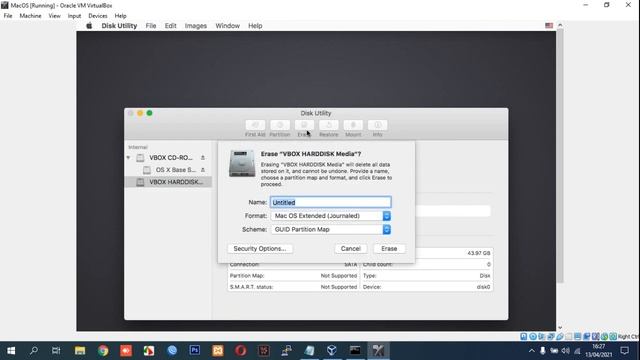The height and width of the screenshot is (360, 640).
Task: Open the Window menu
Action: pyautogui.click(x=227, y=26)
